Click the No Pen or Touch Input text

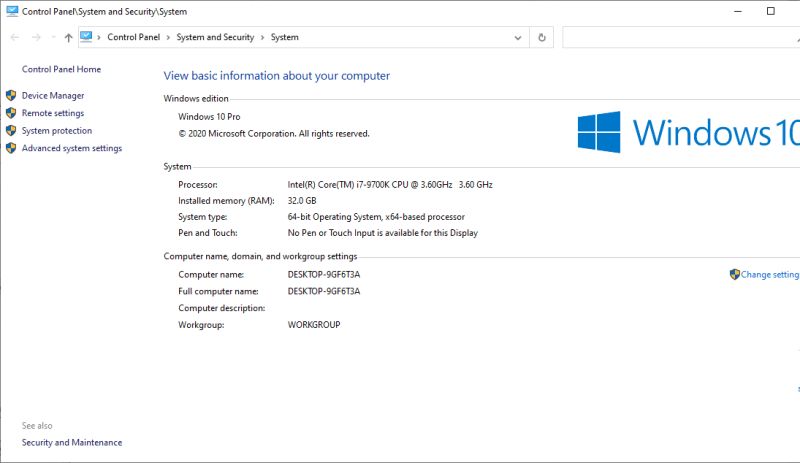tap(383, 233)
